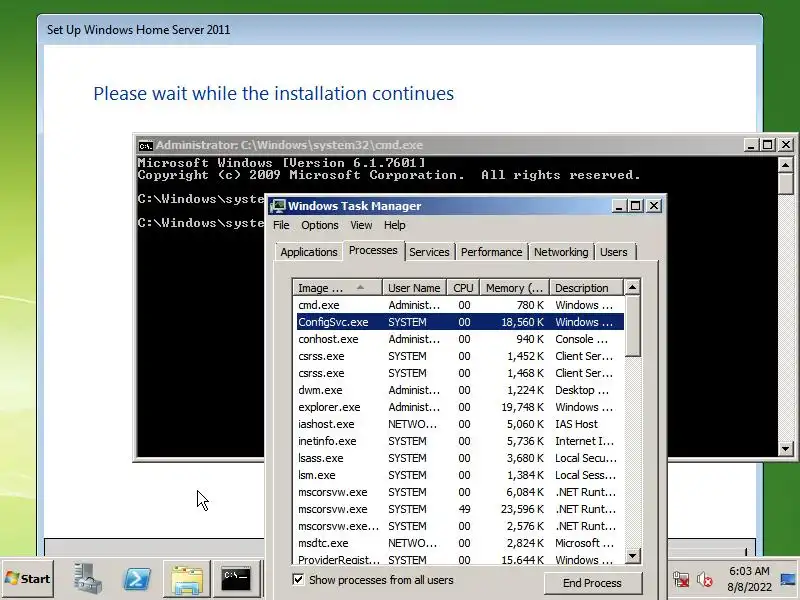Show desktop via tray corner icon
Viewport: 800px width, 600px height.
(x=788, y=580)
